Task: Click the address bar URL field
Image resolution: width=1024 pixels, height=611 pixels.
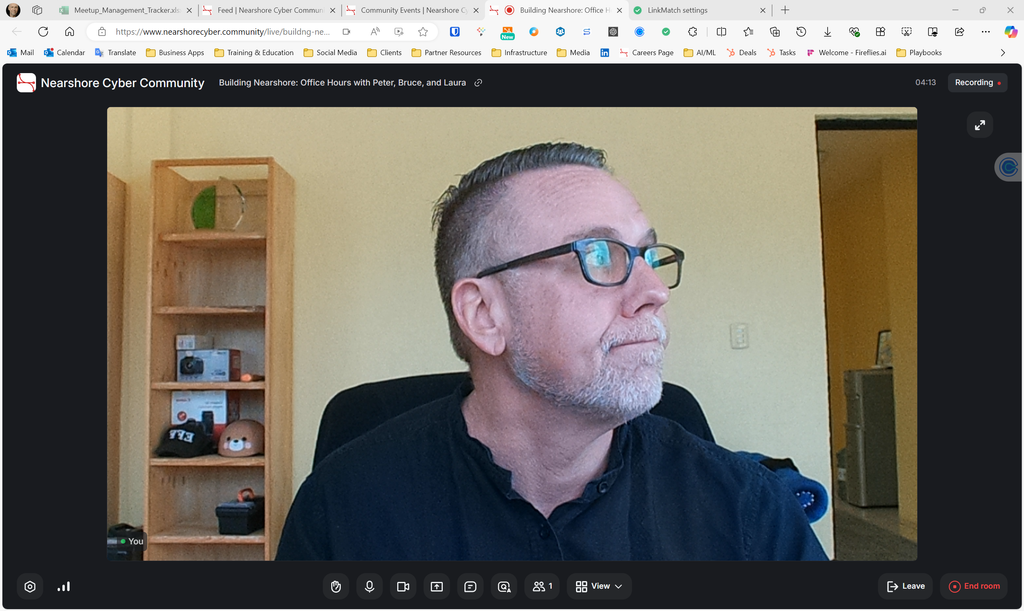Action: click(x=222, y=32)
